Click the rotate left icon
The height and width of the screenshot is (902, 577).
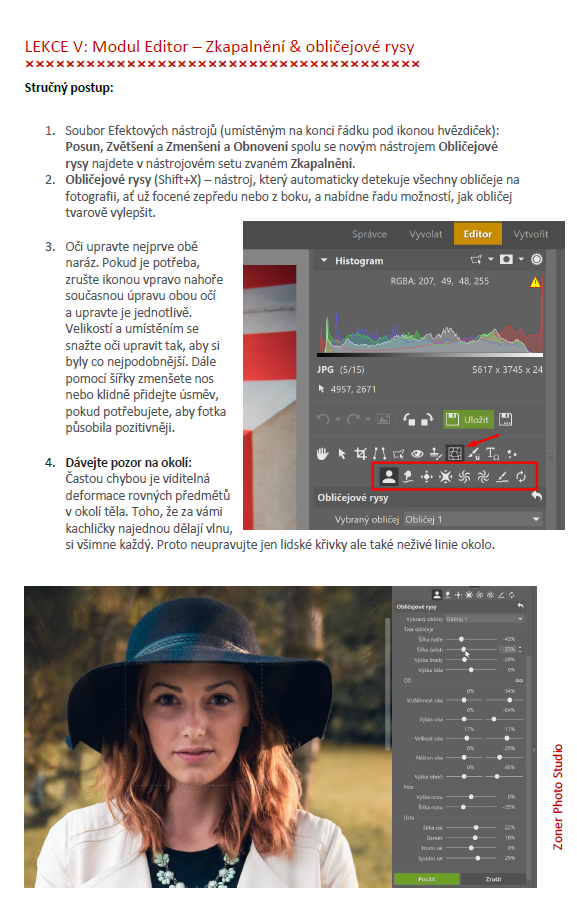[409, 419]
